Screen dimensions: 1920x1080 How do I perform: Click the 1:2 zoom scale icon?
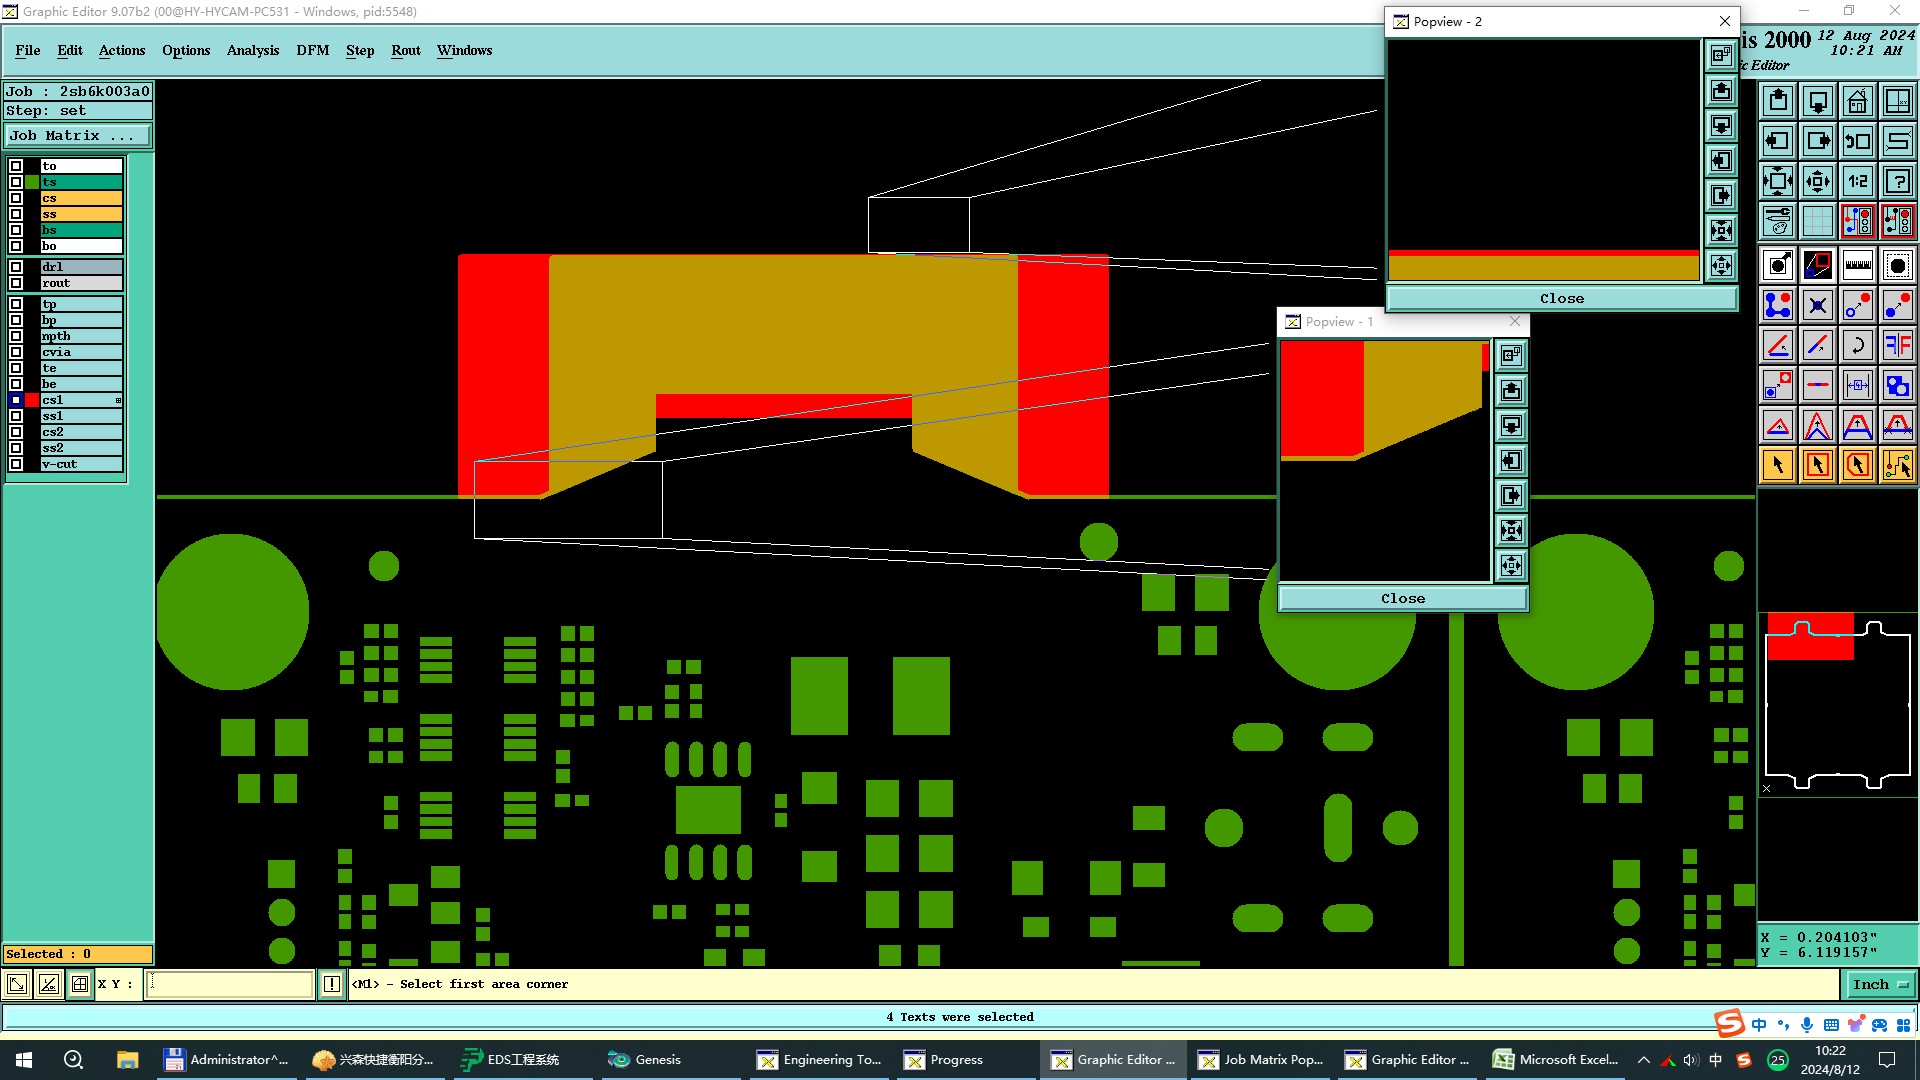1857,181
